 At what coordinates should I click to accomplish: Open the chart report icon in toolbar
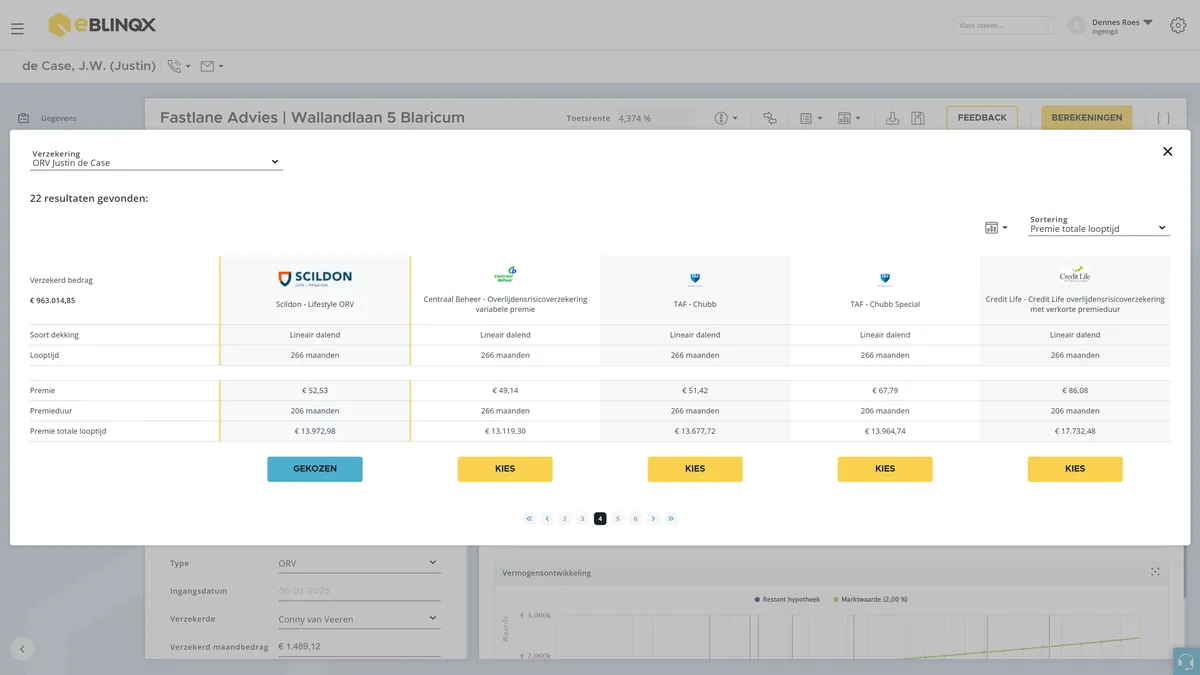849,118
